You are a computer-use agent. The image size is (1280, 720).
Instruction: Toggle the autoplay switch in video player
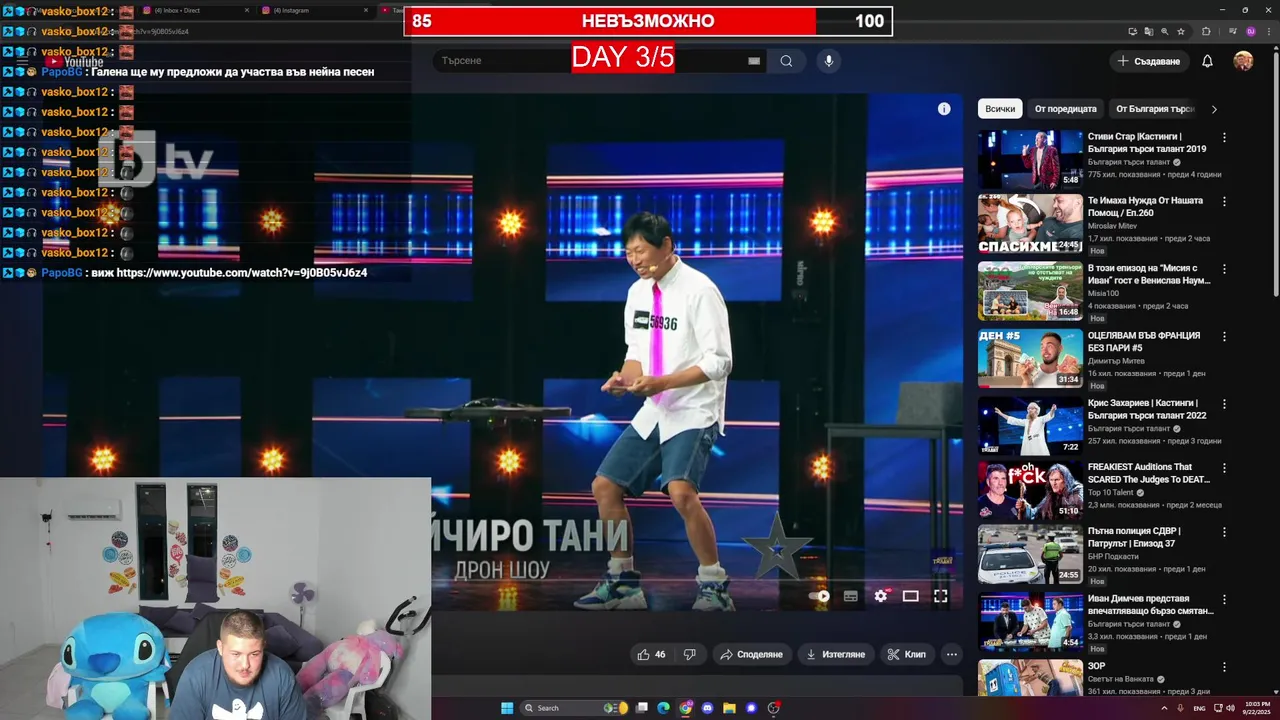click(820, 596)
